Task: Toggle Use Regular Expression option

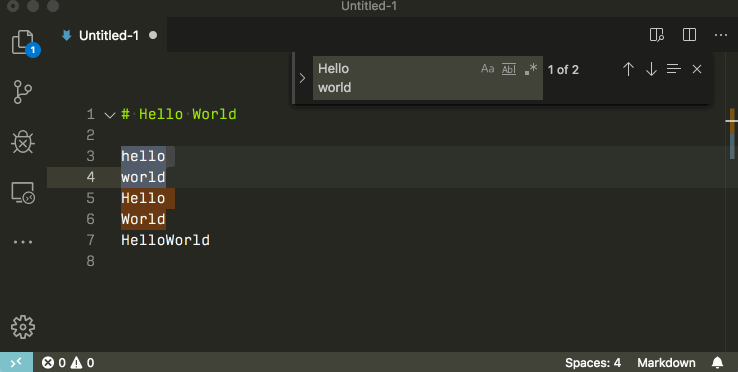Action: pyautogui.click(x=530, y=69)
